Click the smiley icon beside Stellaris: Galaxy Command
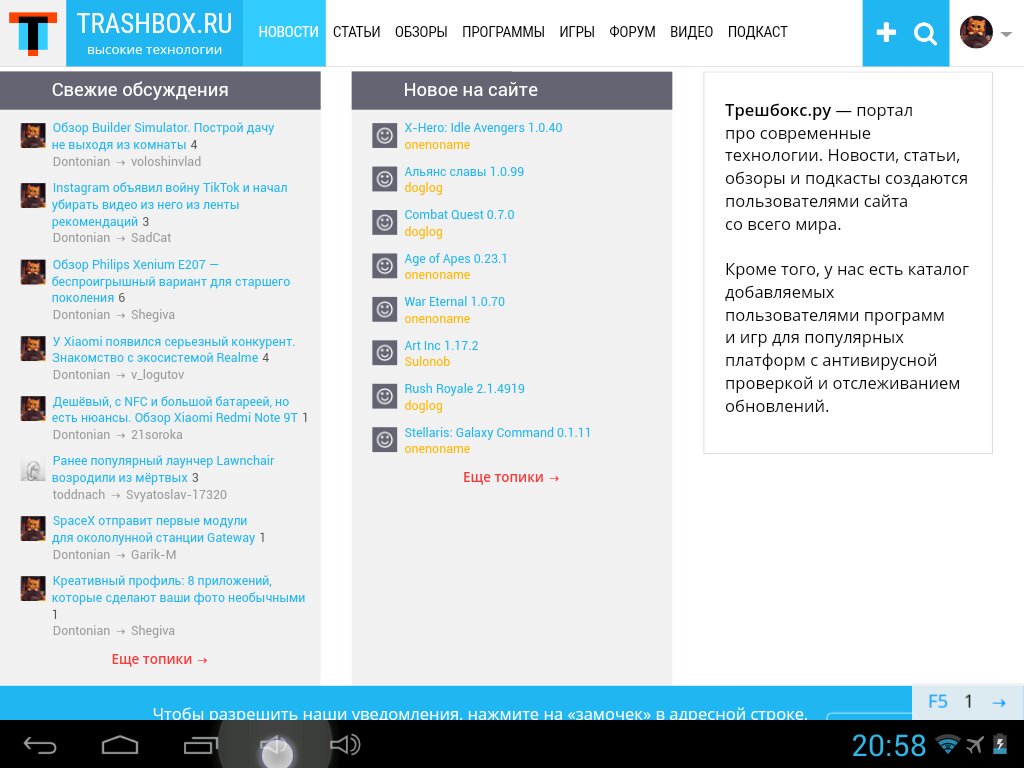This screenshot has height=768, width=1024. click(385, 440)
